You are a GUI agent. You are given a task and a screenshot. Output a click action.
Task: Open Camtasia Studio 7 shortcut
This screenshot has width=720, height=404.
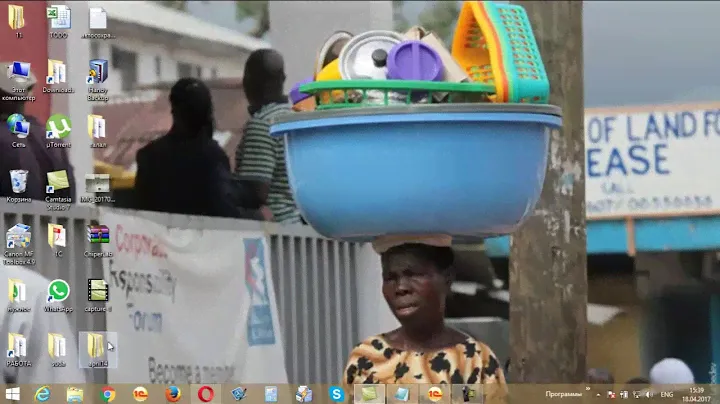(x=58, y=182)
